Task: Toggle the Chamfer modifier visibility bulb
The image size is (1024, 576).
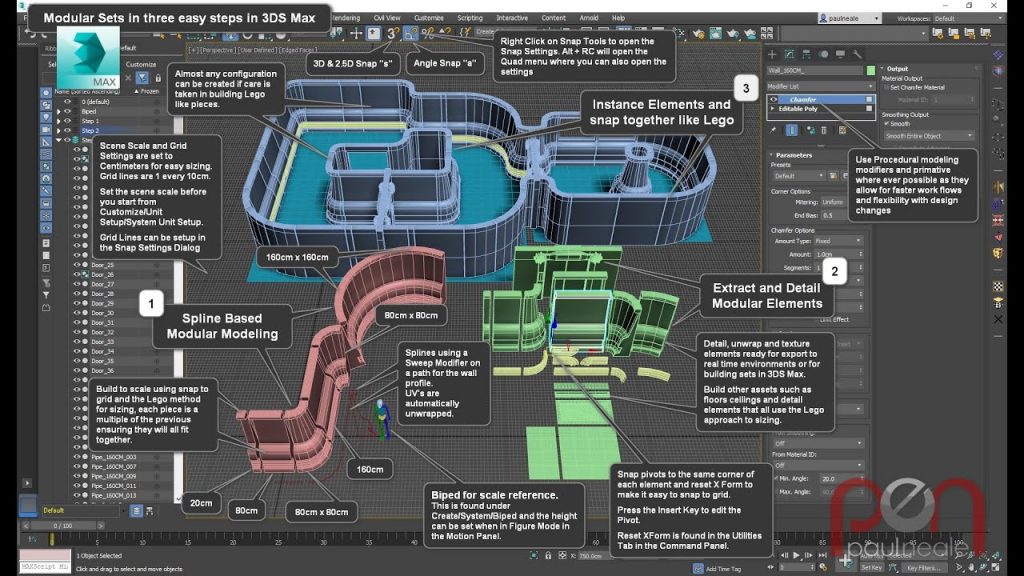Action: (x=774, y=100)
